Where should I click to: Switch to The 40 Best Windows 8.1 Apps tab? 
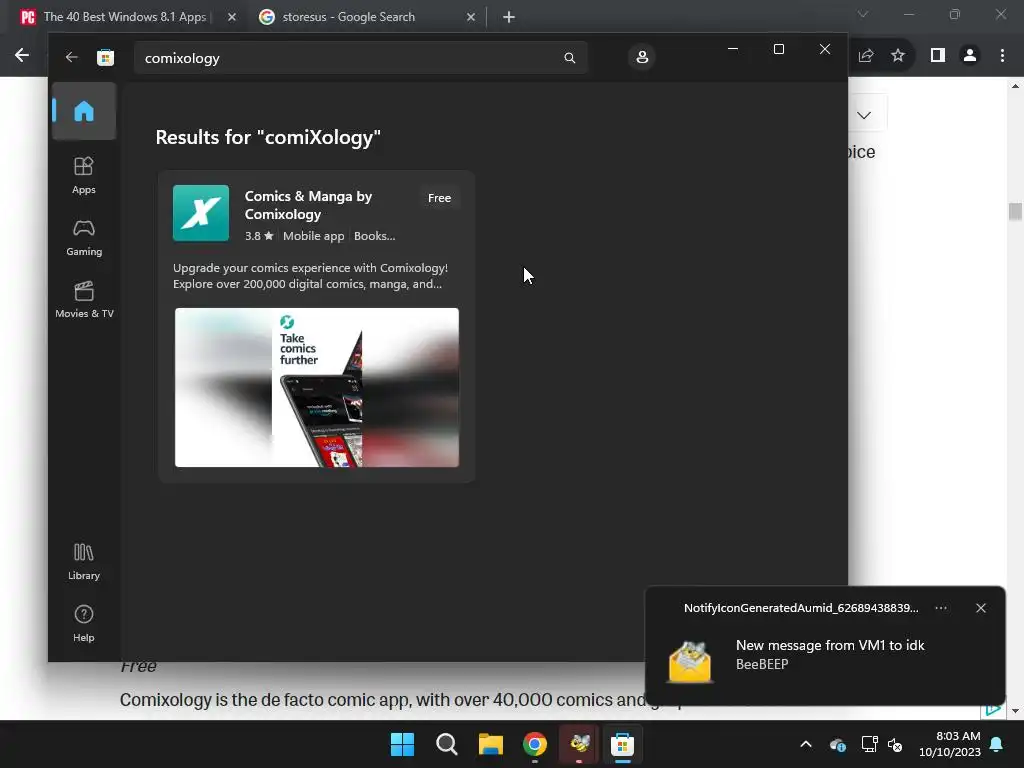click(x=124, y=17)
